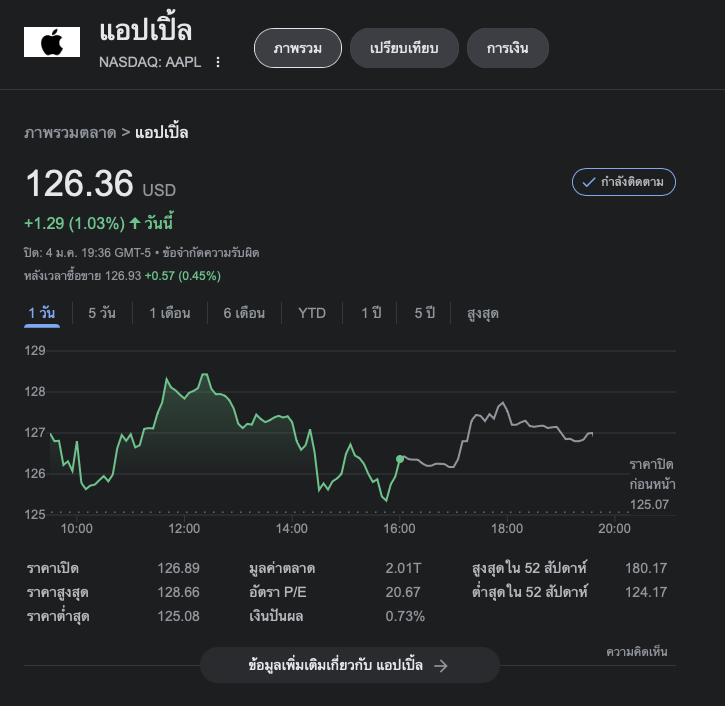Switch to the เปรียบเทียบ compare tab

click(x=404, y=48)
